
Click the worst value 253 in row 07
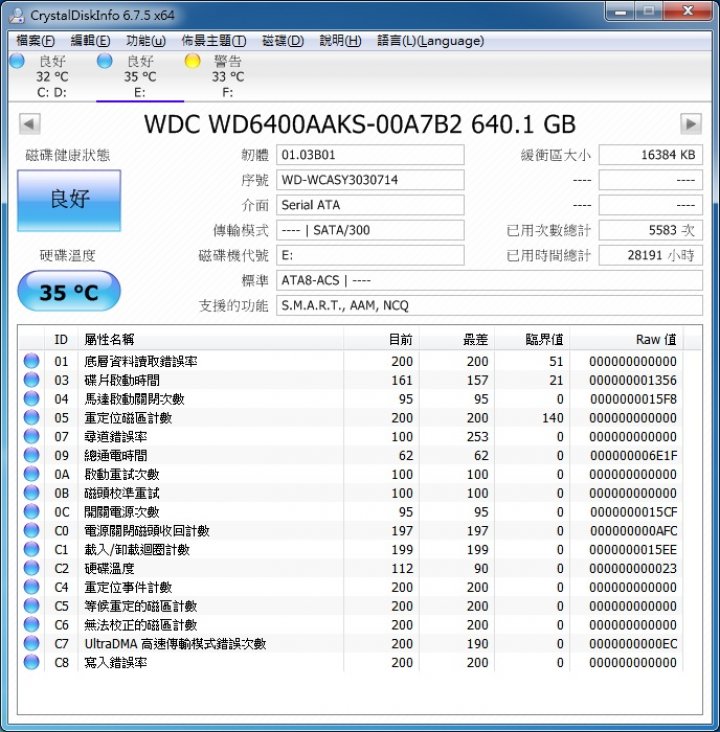coord(478,437)
